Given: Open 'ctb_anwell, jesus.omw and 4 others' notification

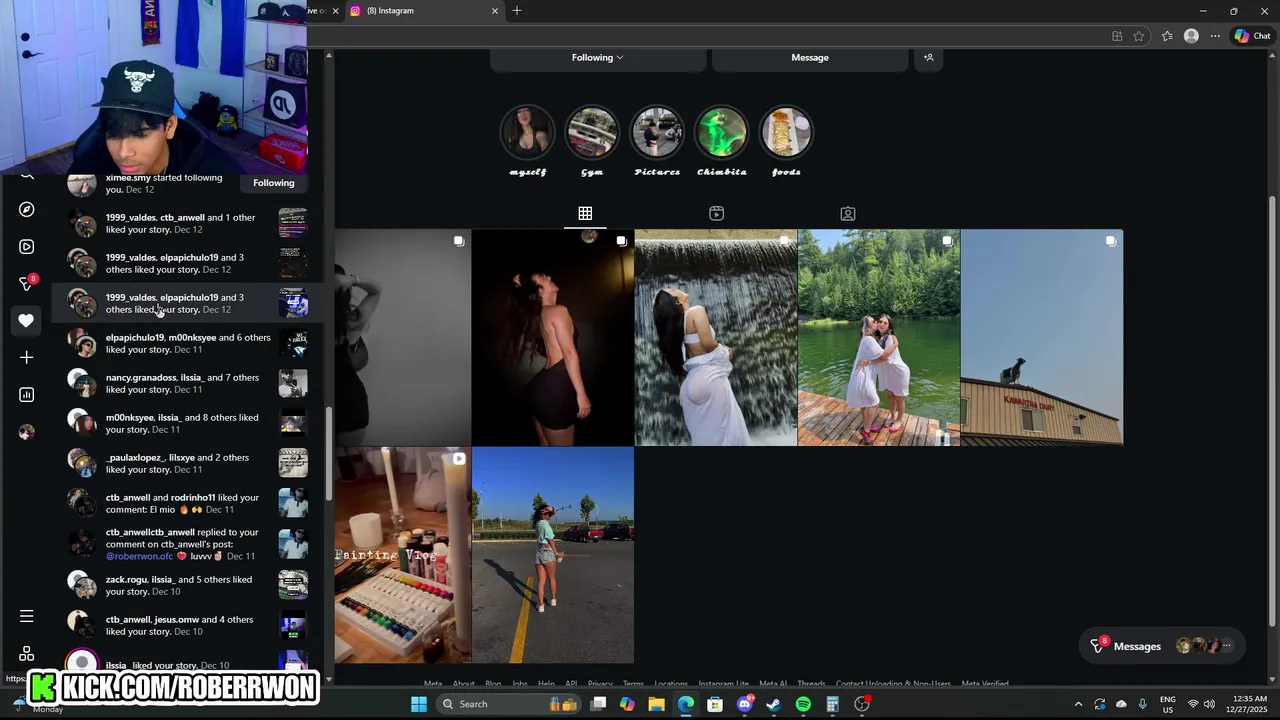Looking at the screenshot, I should click(x=187, y=625).
